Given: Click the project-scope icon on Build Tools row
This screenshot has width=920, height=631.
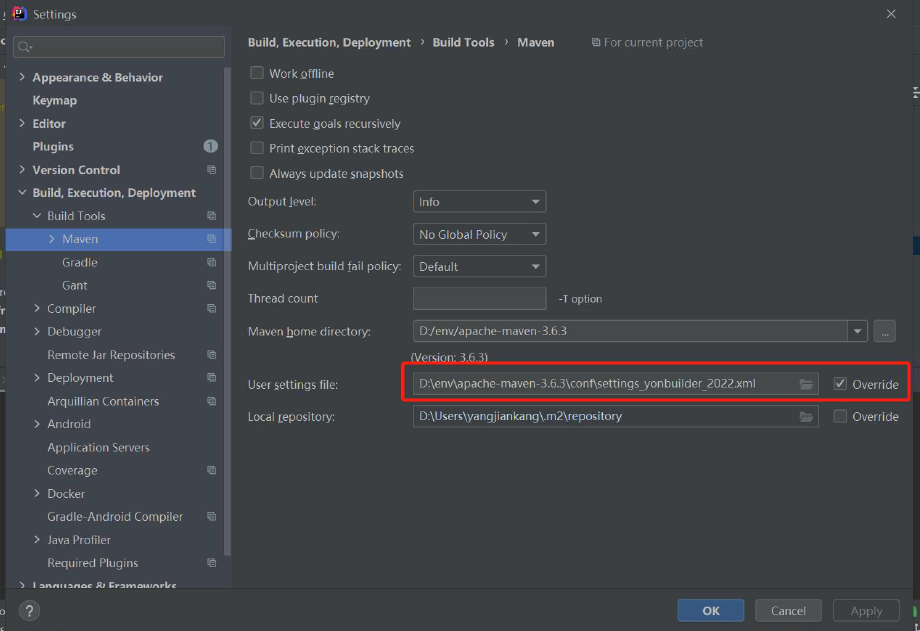Looking at the screenshot, I should pyautogui.click(x=212, y=216).
